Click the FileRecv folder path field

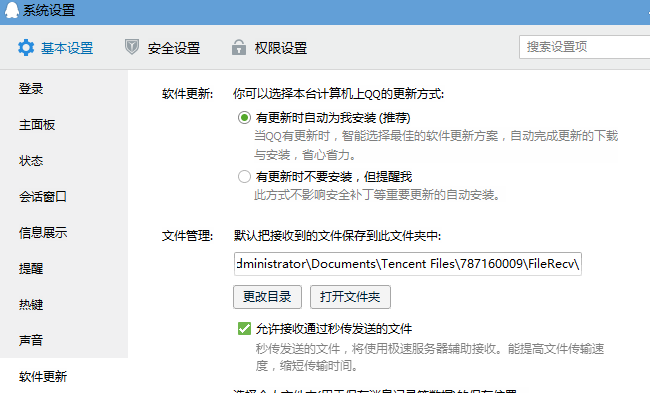pyautogui.click(x=407, y=264)
